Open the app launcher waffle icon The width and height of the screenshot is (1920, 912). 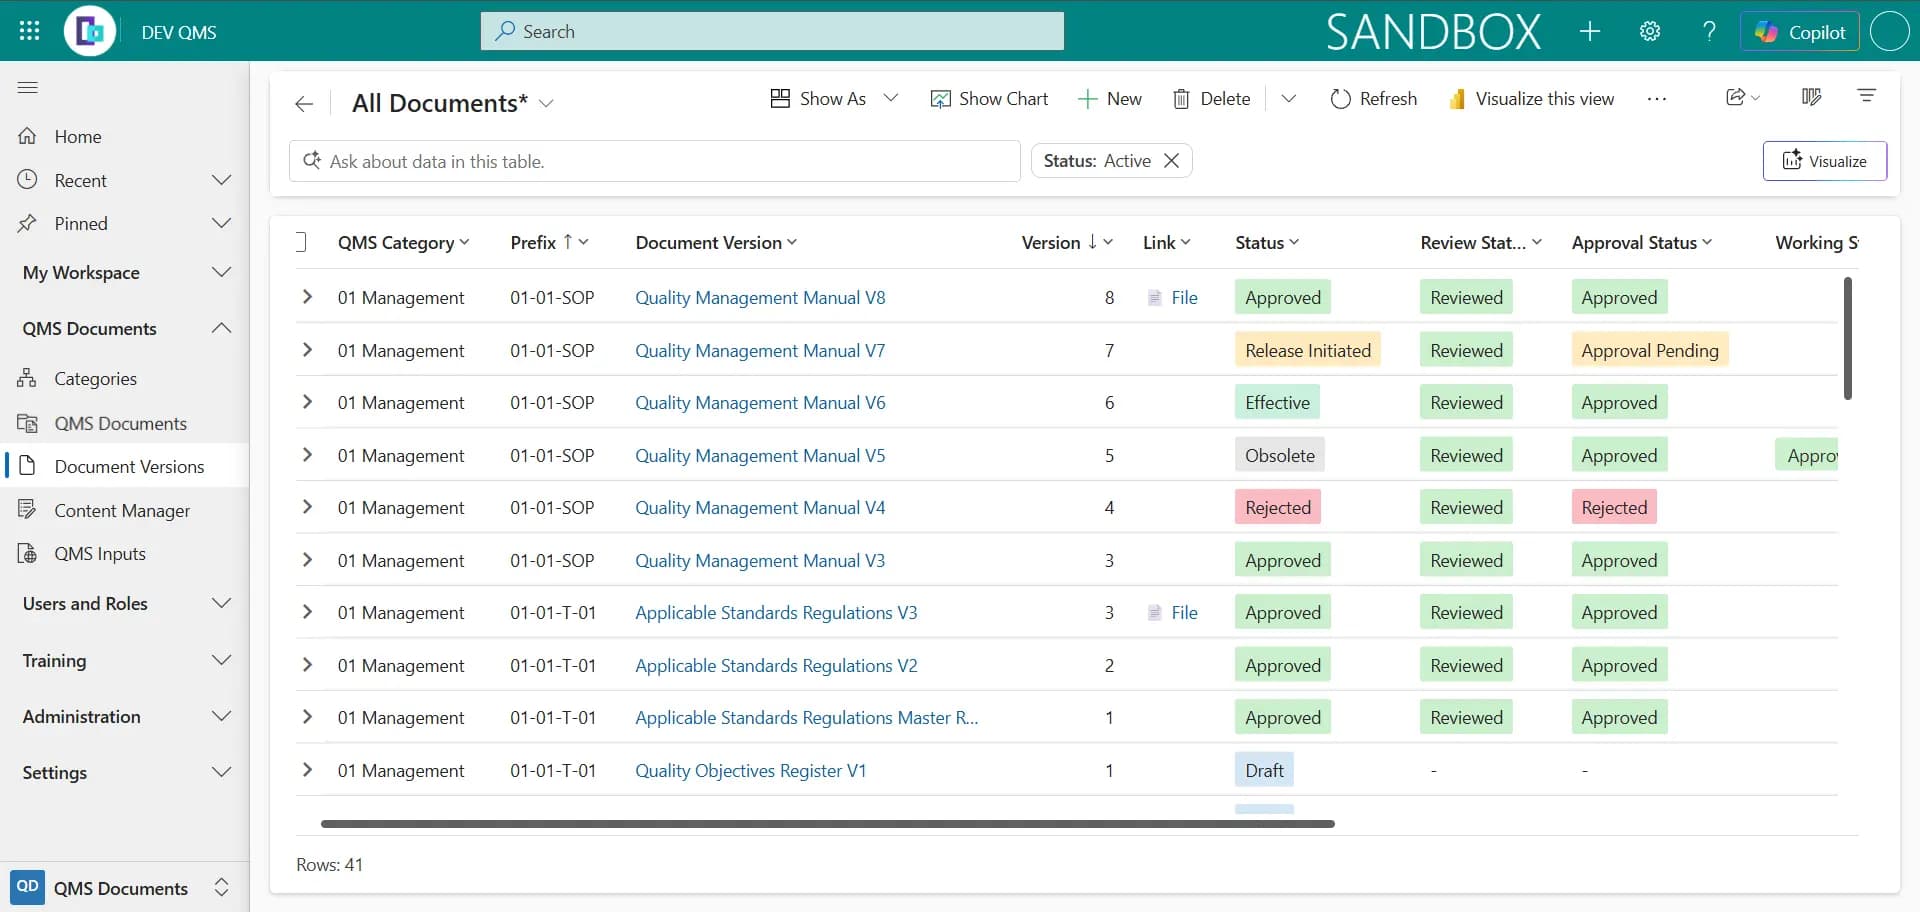29,31
